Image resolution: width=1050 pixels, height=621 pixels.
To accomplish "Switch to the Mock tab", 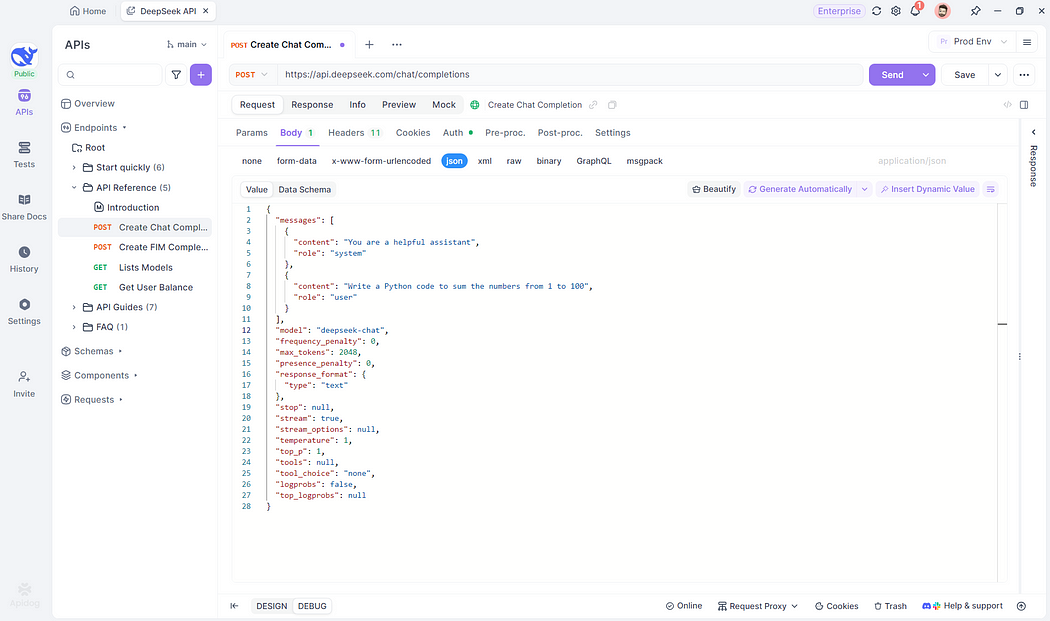I will point(444,105).
